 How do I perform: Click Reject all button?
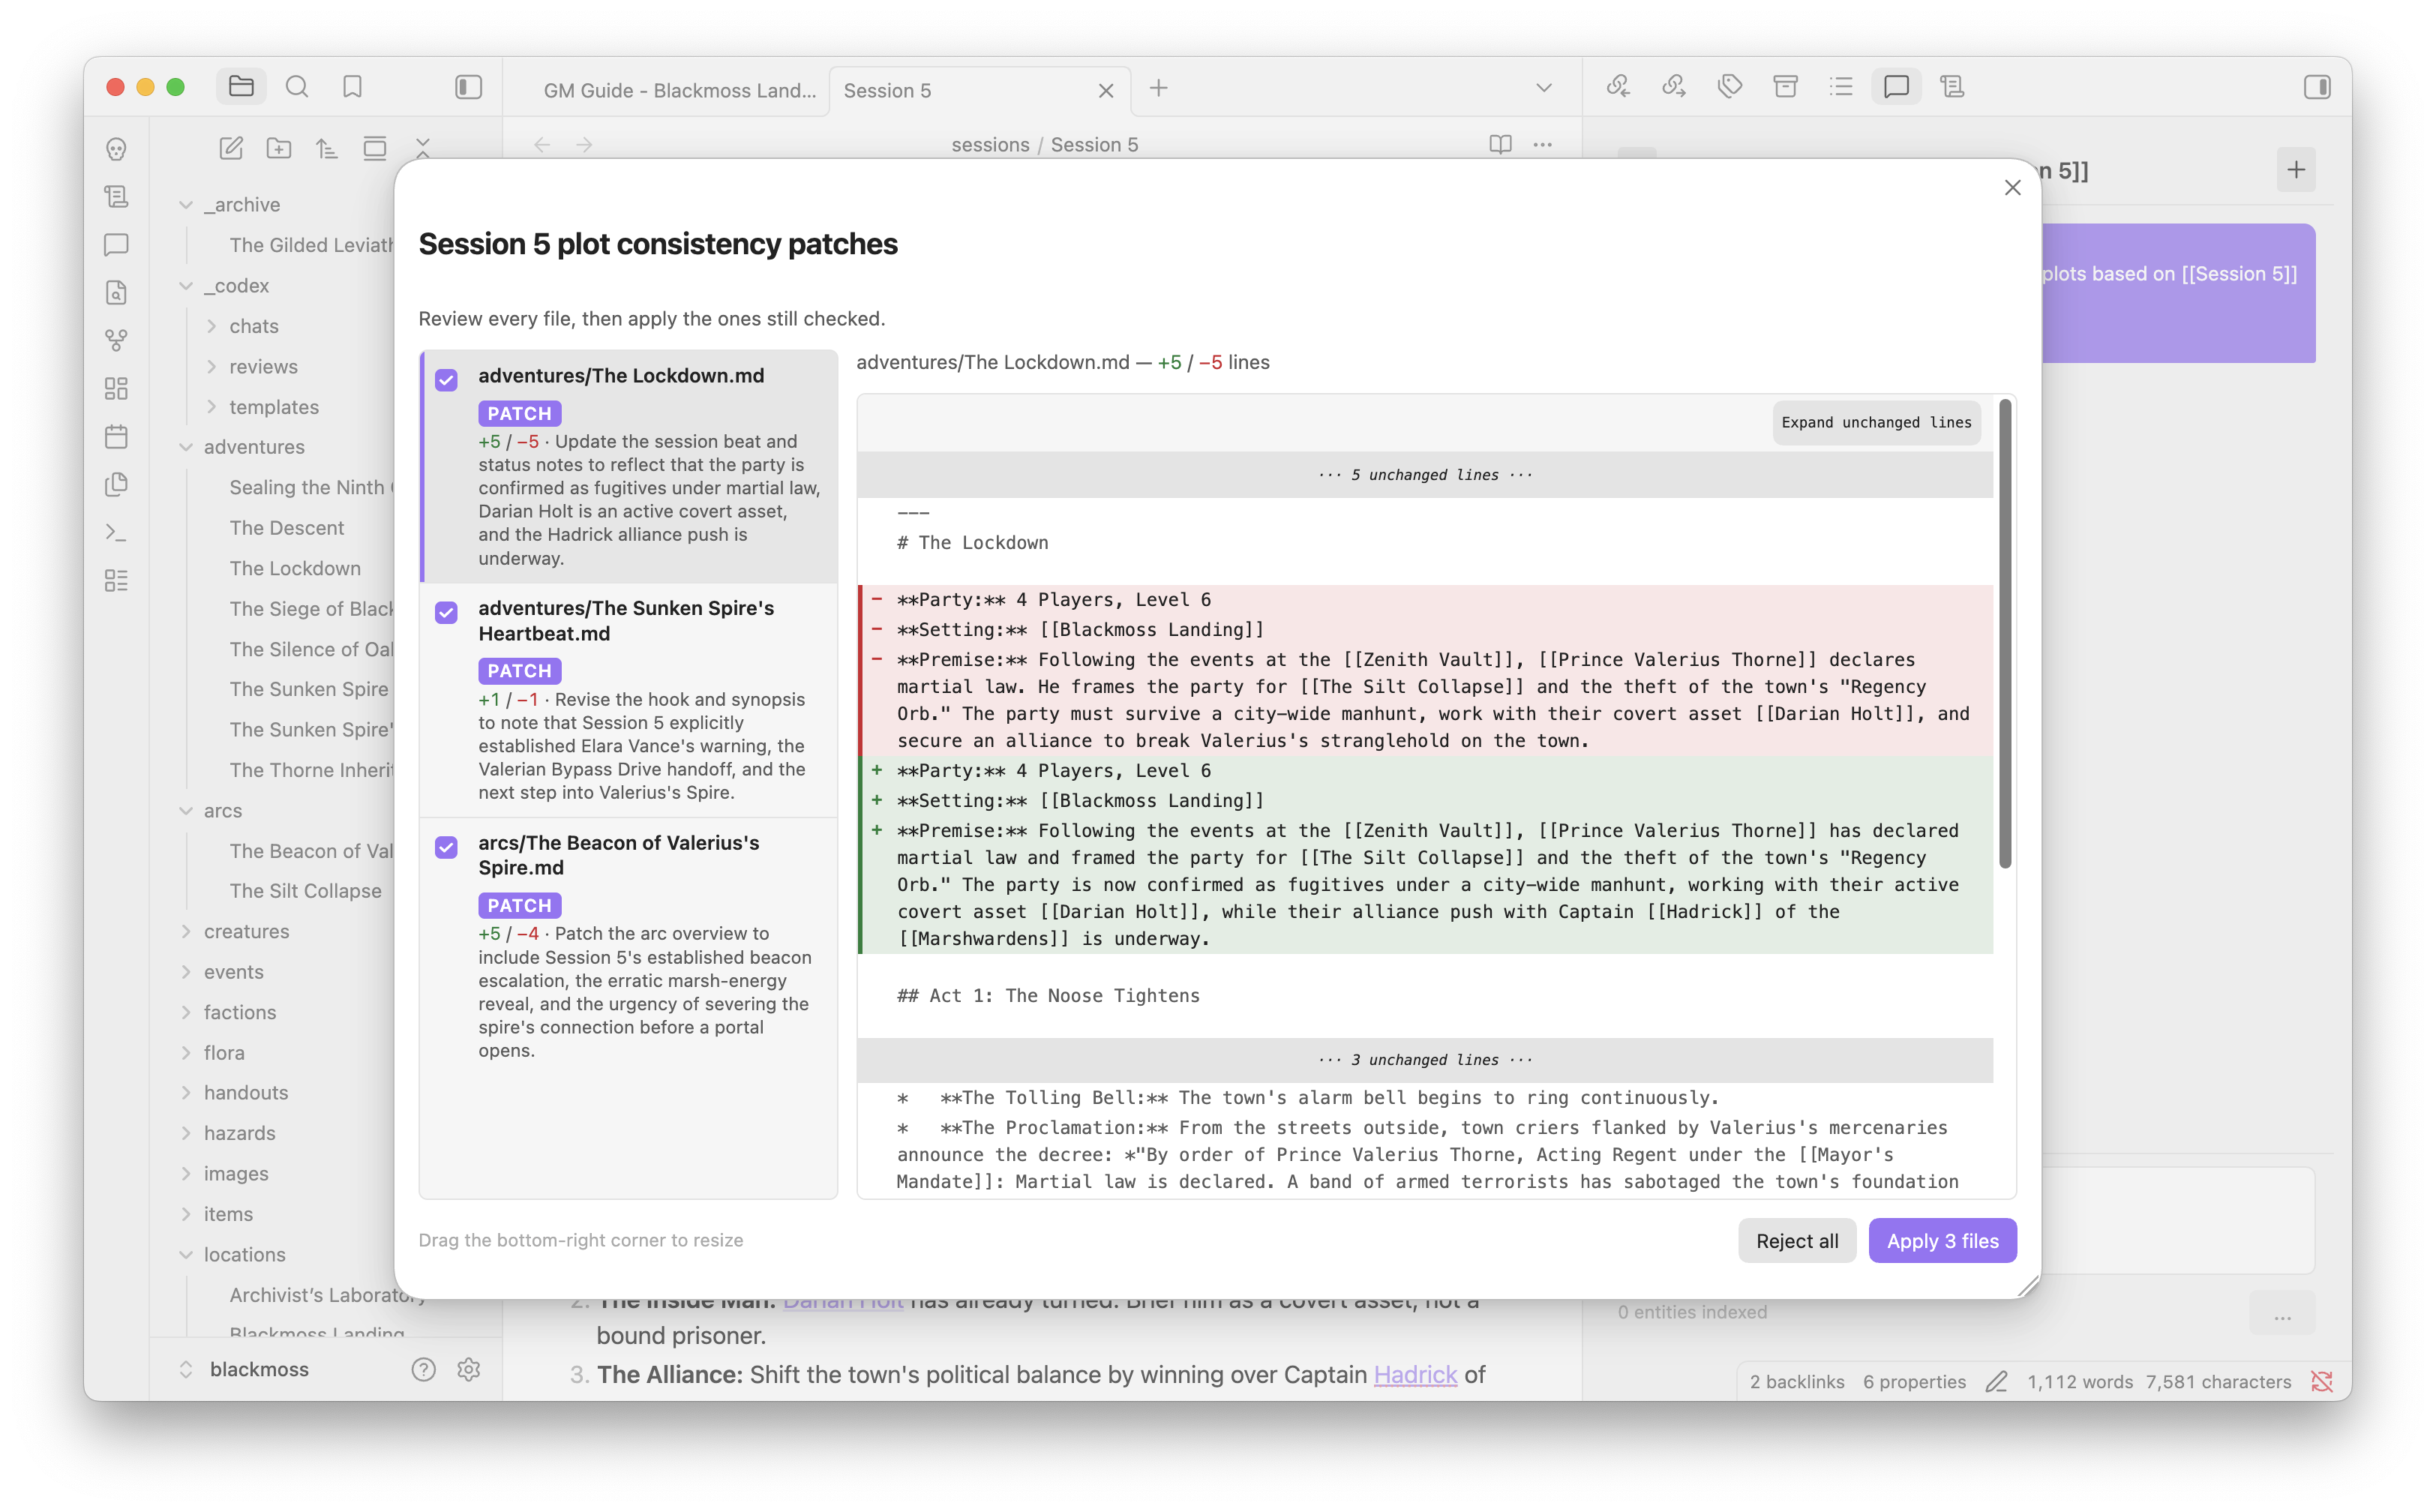point(1796,1240)
